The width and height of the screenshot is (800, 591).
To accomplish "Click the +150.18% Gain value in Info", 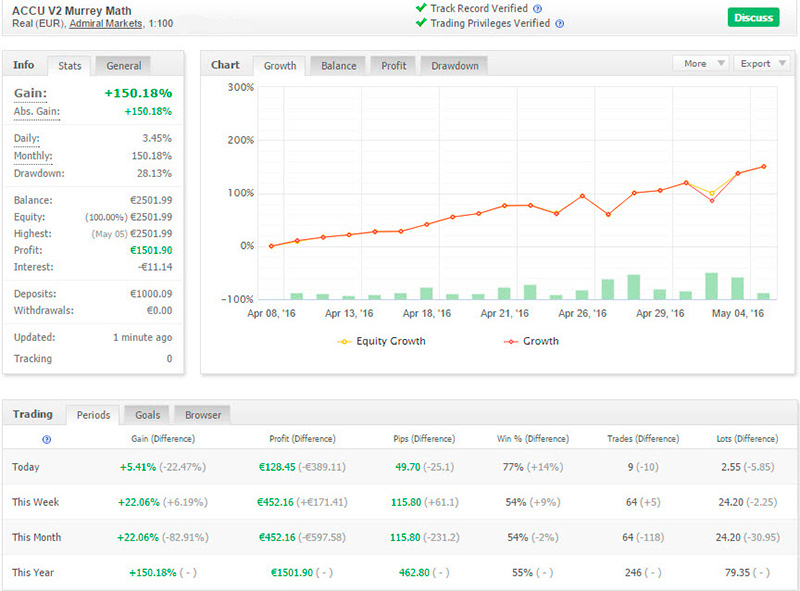I will tap(138, 93).
